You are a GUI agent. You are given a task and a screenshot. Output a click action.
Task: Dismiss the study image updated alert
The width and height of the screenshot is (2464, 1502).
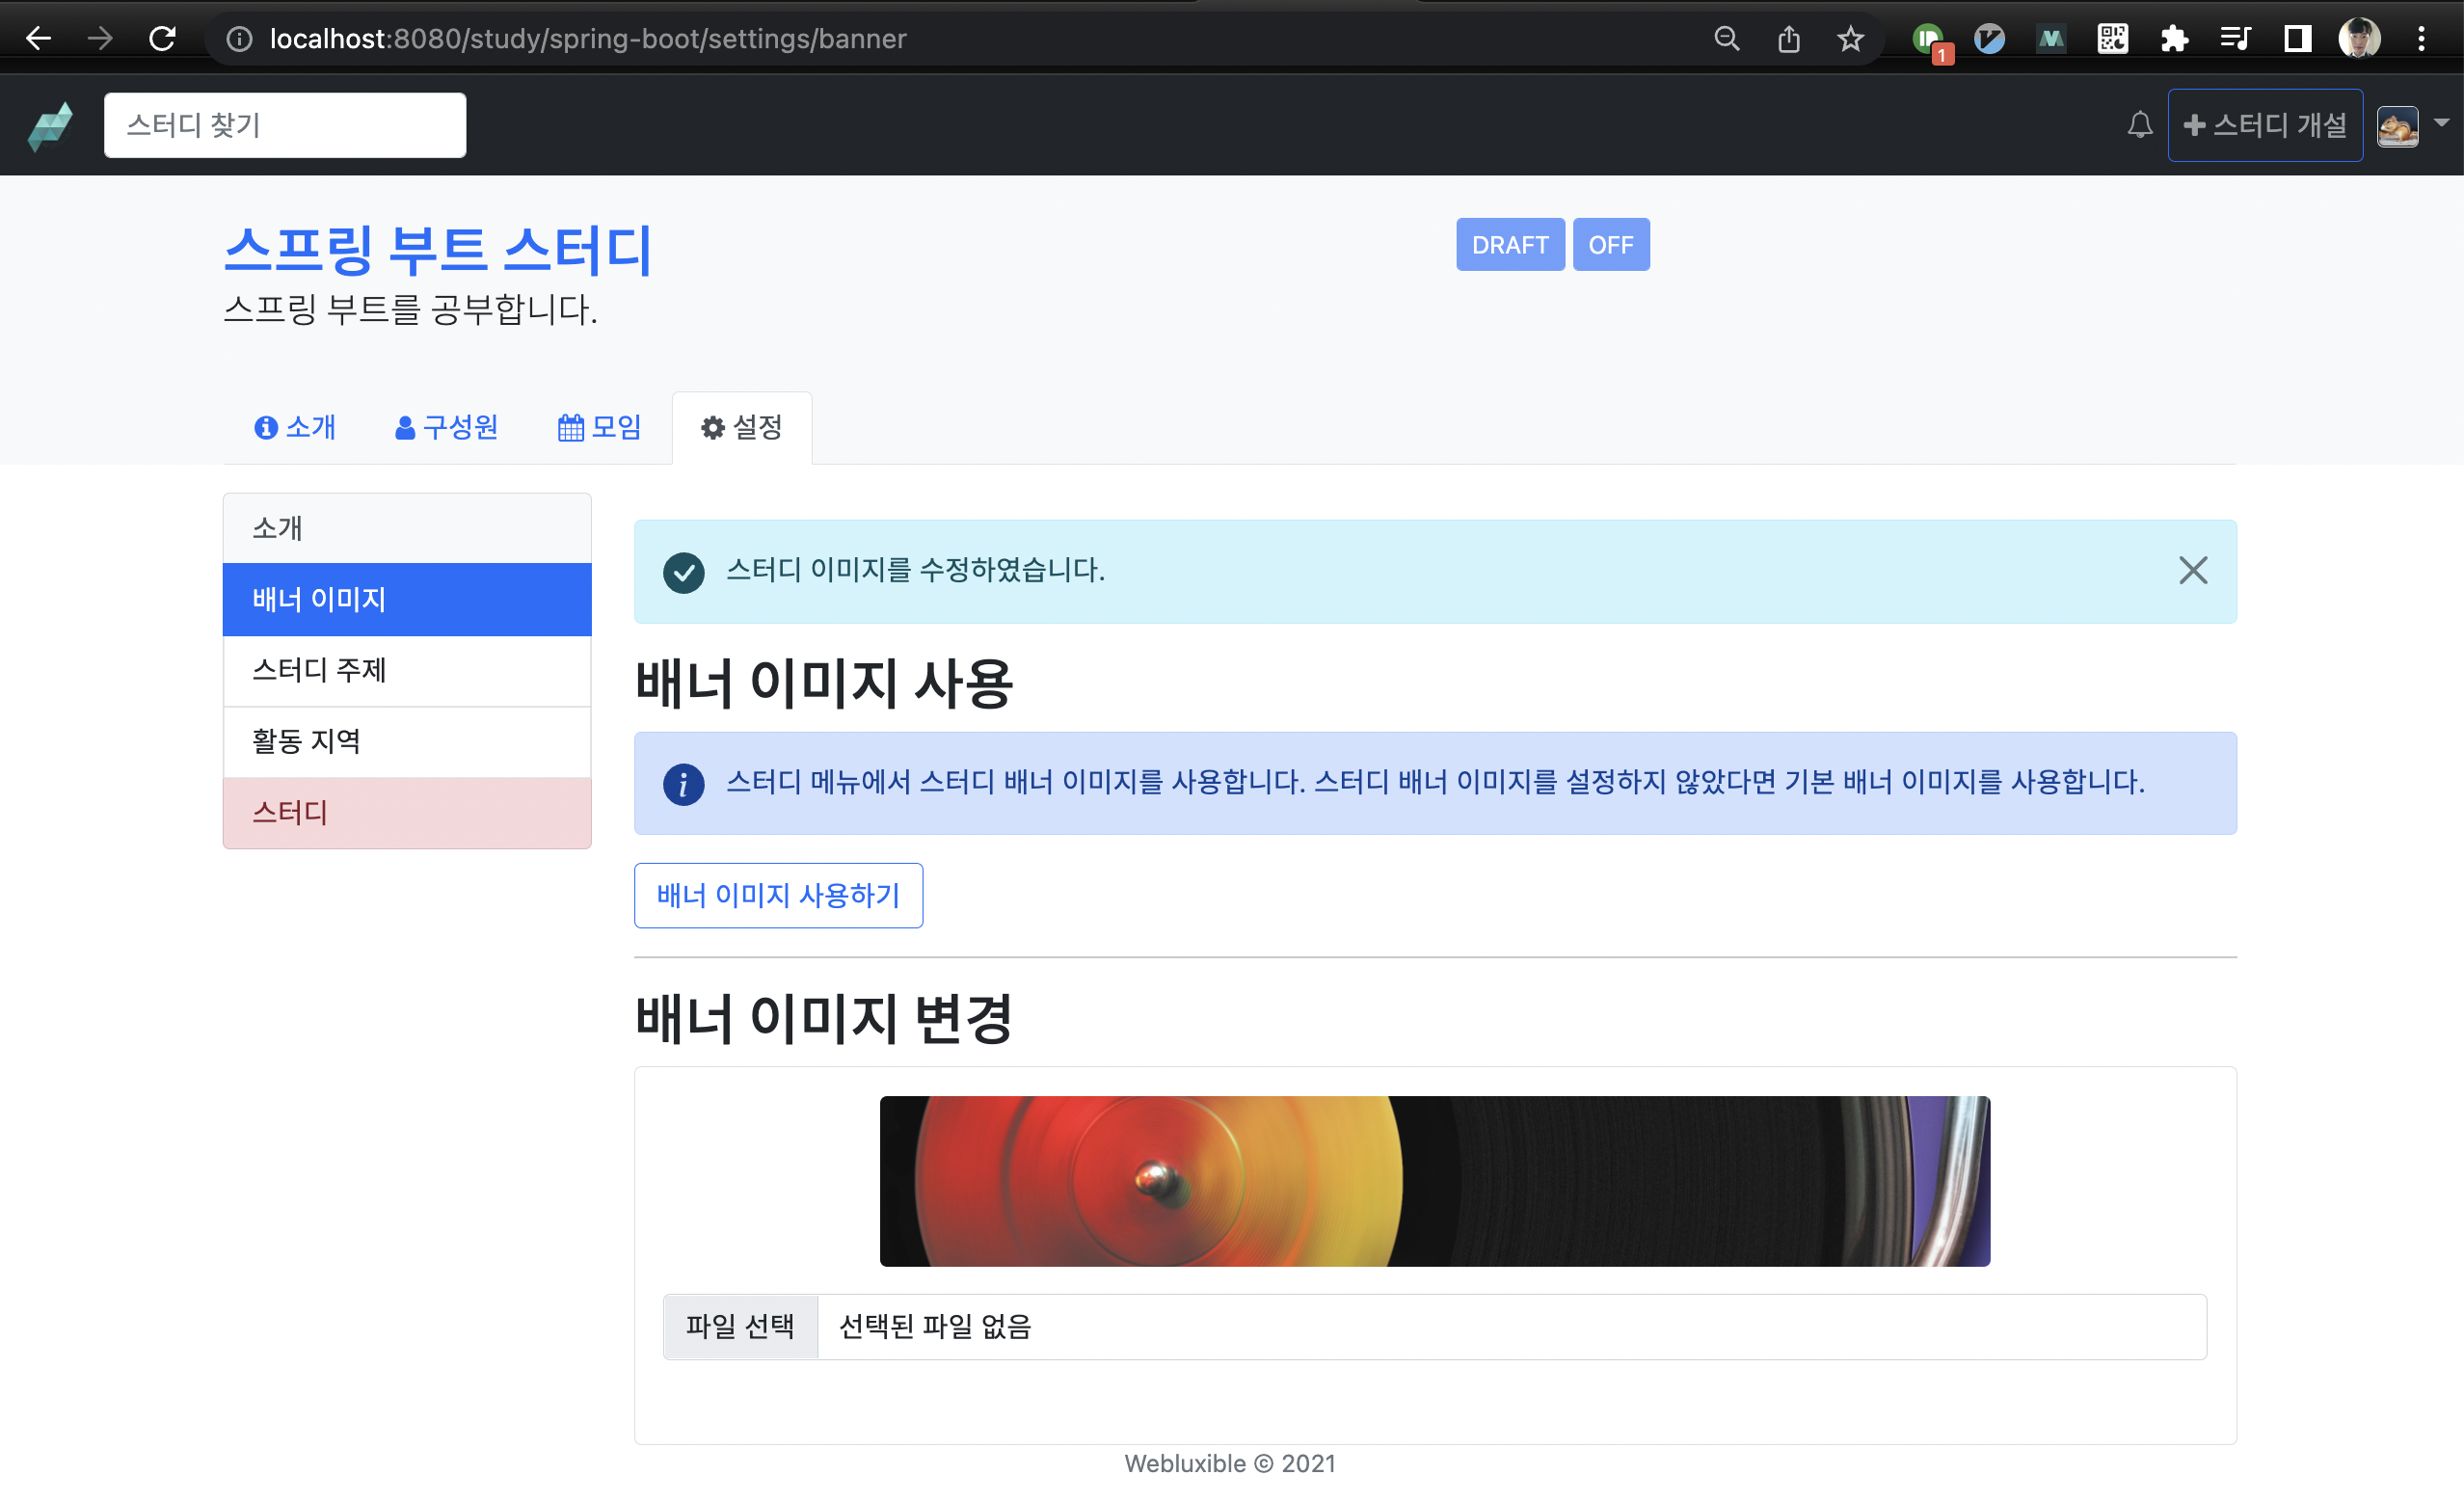pyautogui.click(x=2192, y=570)
